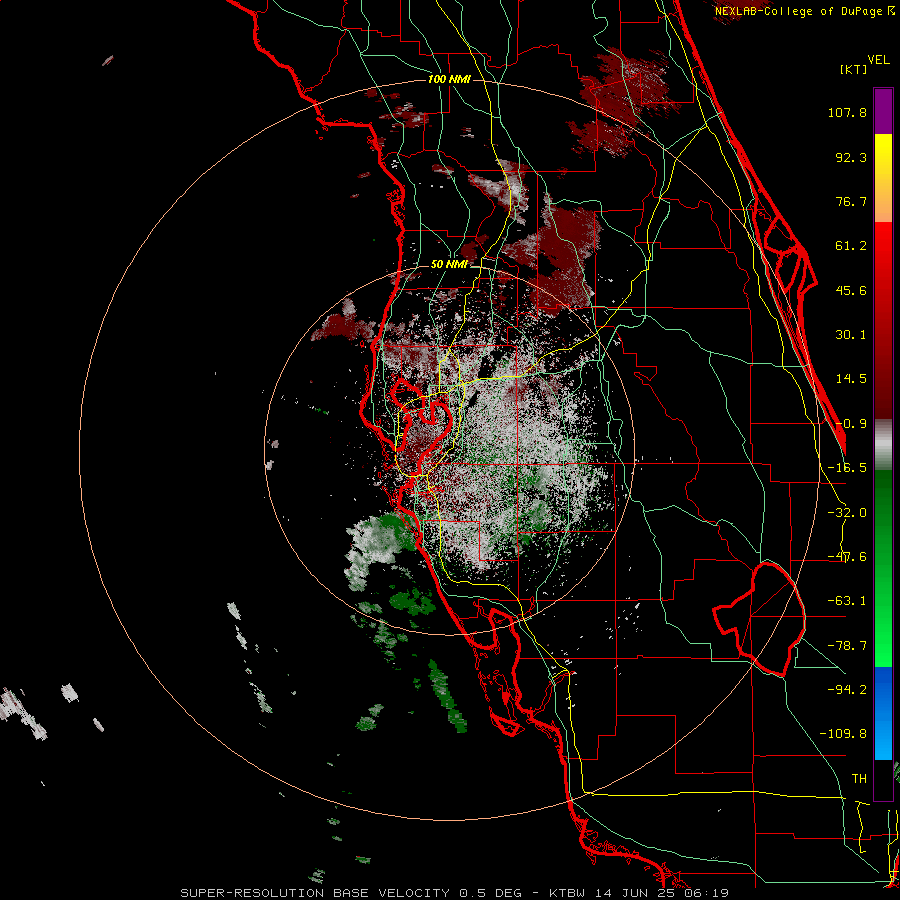Viewport: 900px width, 900px height.
Task: Select the 30.1 velocity scale value
Action: pyautogui.click(x=851, y=335)
